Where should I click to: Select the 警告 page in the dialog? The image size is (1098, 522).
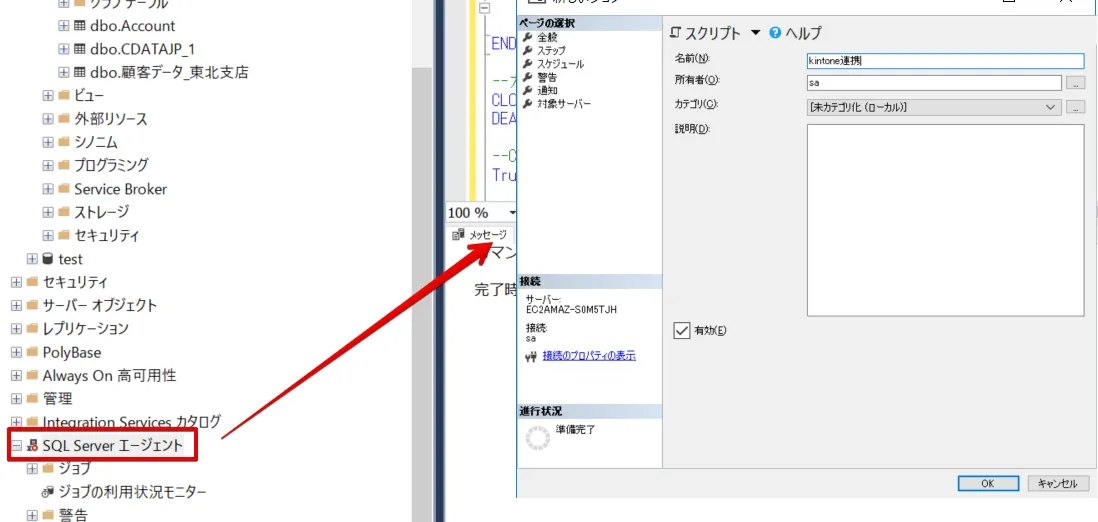[547, 77]
